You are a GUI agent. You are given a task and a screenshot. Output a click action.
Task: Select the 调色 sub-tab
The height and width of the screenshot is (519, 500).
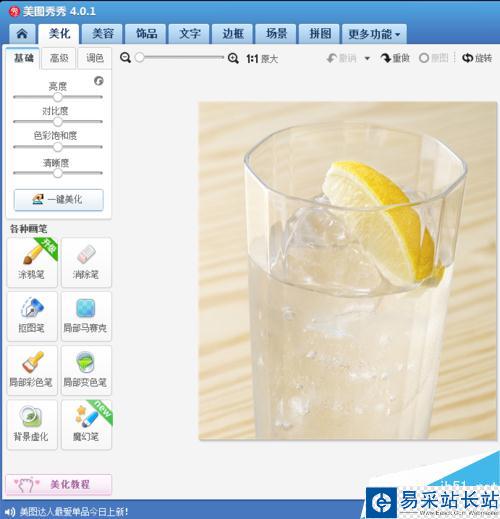point(95,58)
